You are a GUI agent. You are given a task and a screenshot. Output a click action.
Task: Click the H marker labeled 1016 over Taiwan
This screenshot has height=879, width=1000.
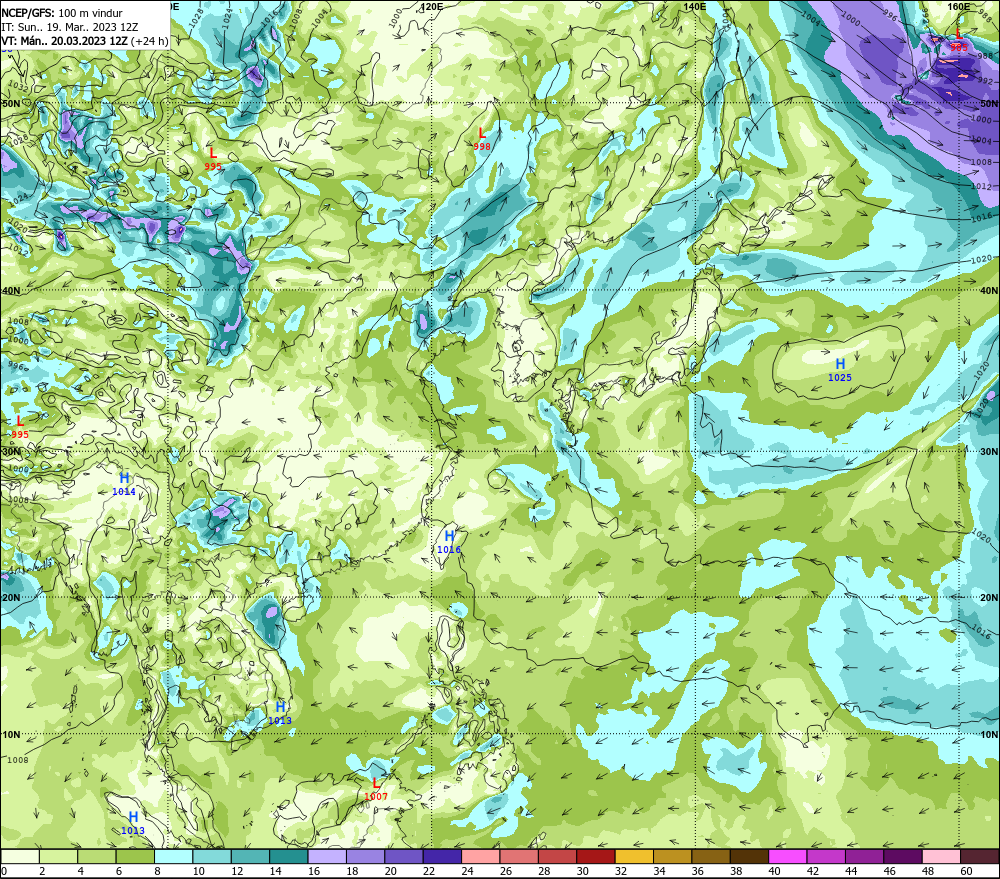click(450, 536)
